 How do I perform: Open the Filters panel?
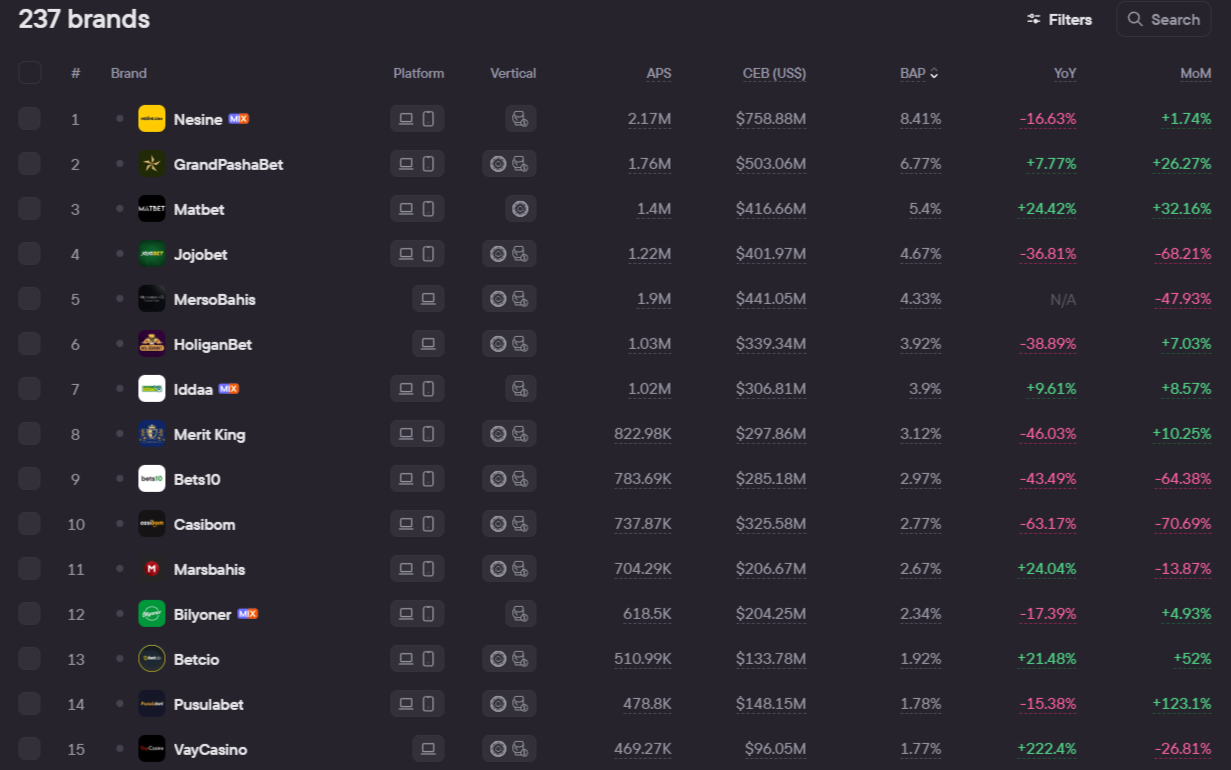pos(1059,19)
